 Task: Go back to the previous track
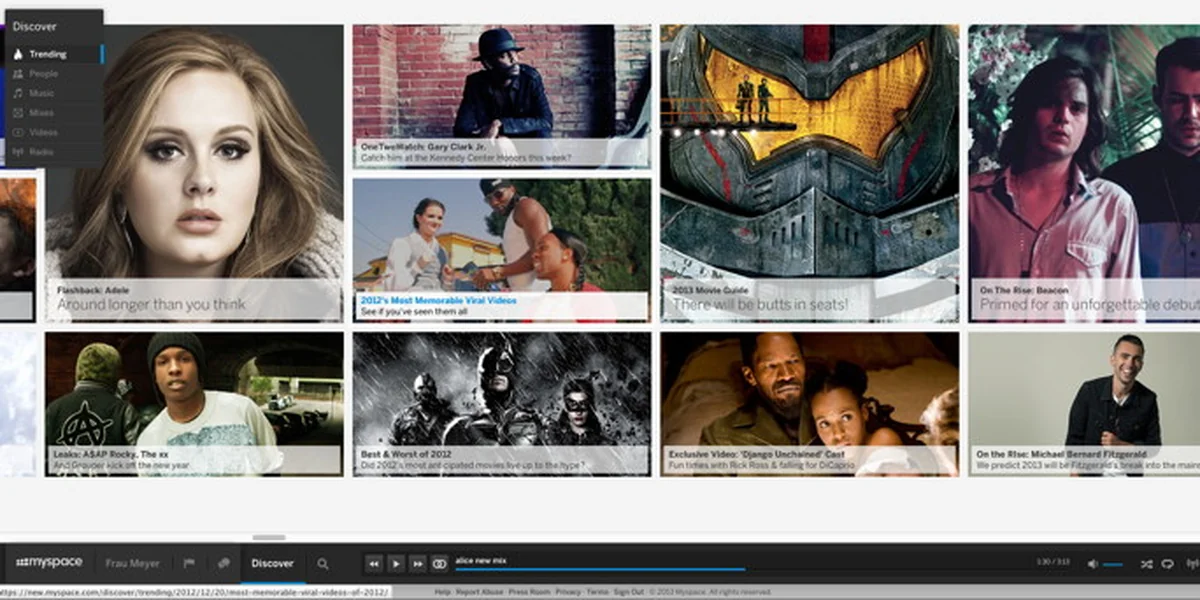click(x=373, y=564)
